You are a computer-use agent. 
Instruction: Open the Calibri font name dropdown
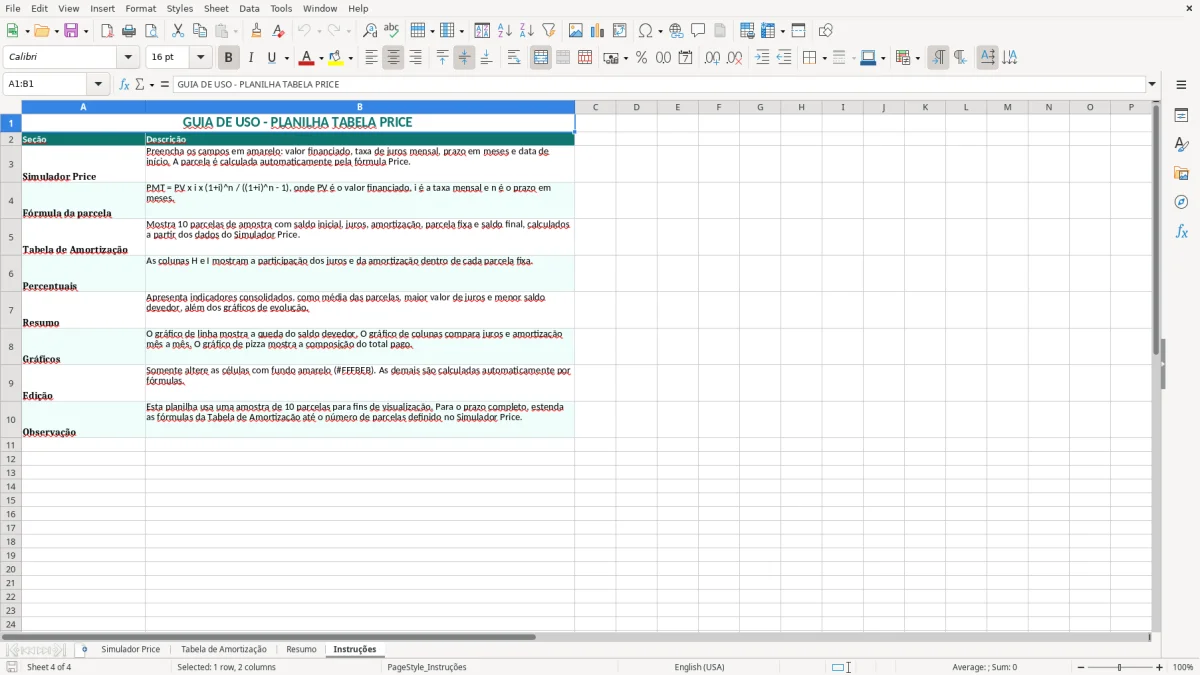tap(128, 58)
